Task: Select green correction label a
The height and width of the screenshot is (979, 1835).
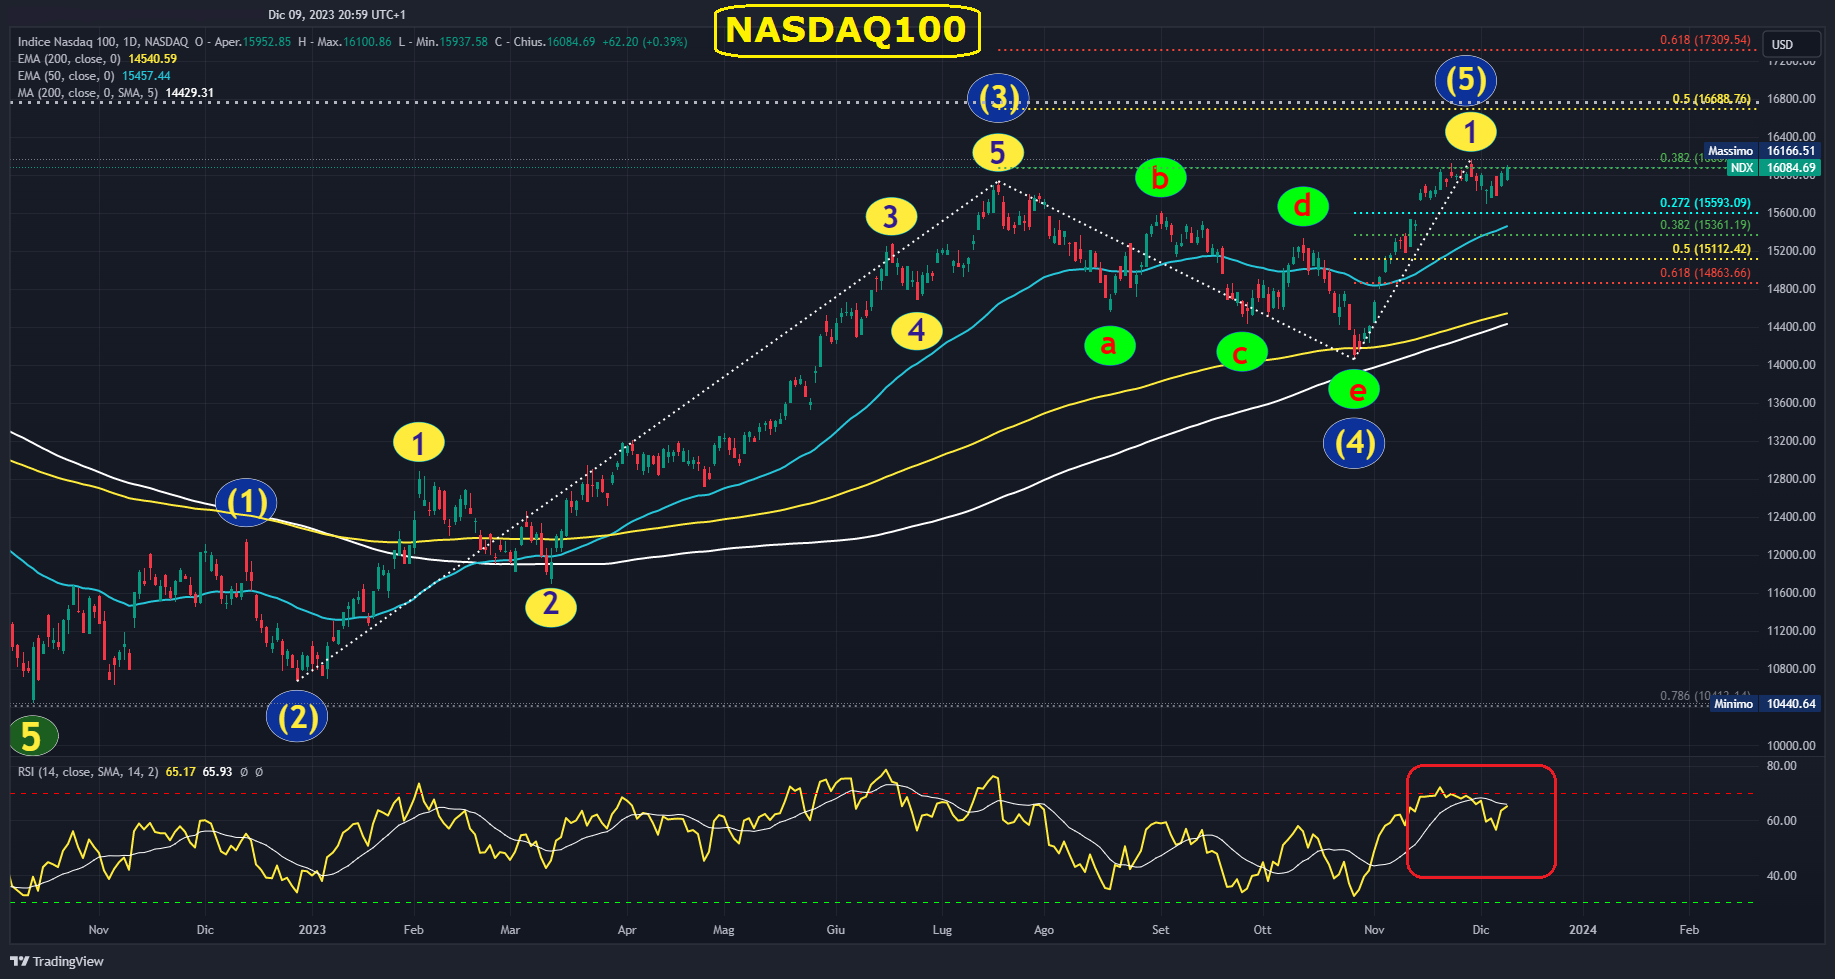Action: pyautogui.click(x=1109, y=345)
